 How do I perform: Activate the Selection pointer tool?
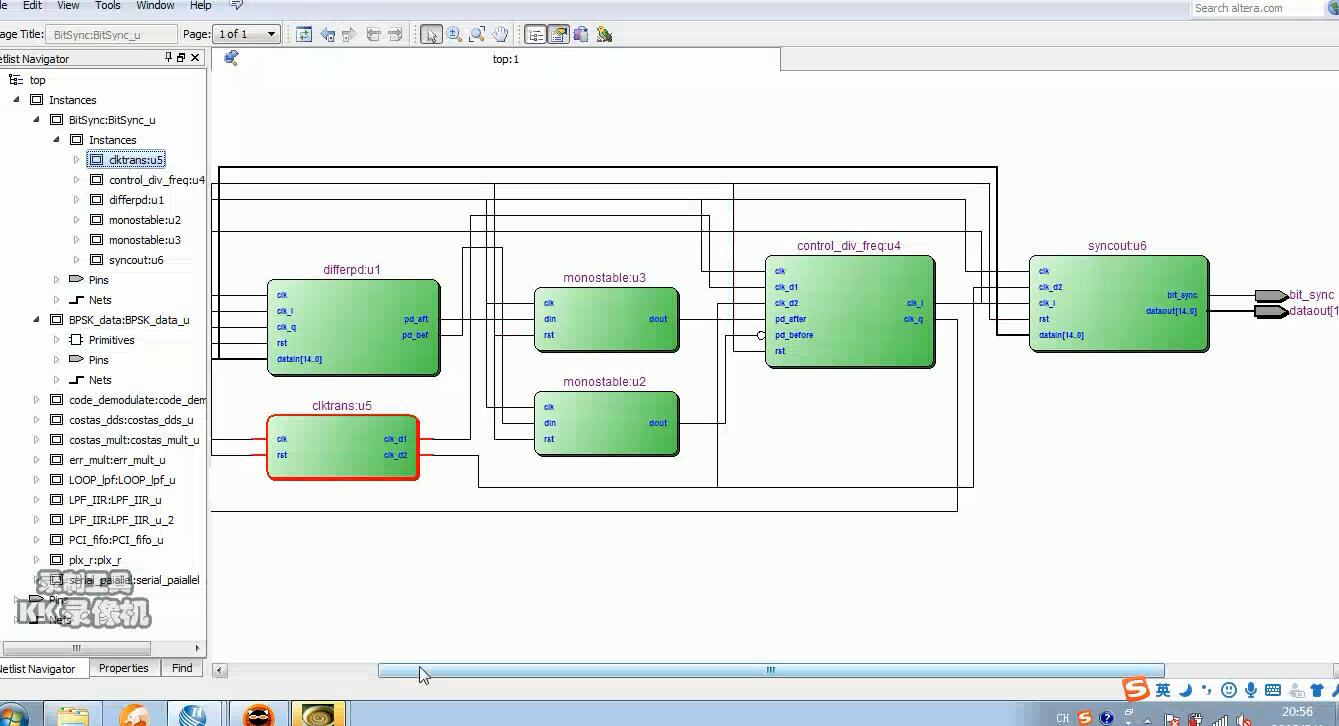(x=431, y=34)
